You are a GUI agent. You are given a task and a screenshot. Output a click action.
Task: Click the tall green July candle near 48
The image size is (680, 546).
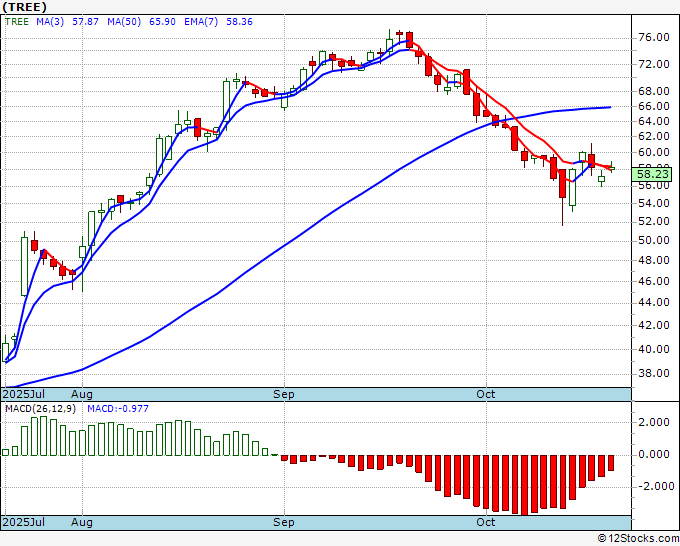pos(25,267)
